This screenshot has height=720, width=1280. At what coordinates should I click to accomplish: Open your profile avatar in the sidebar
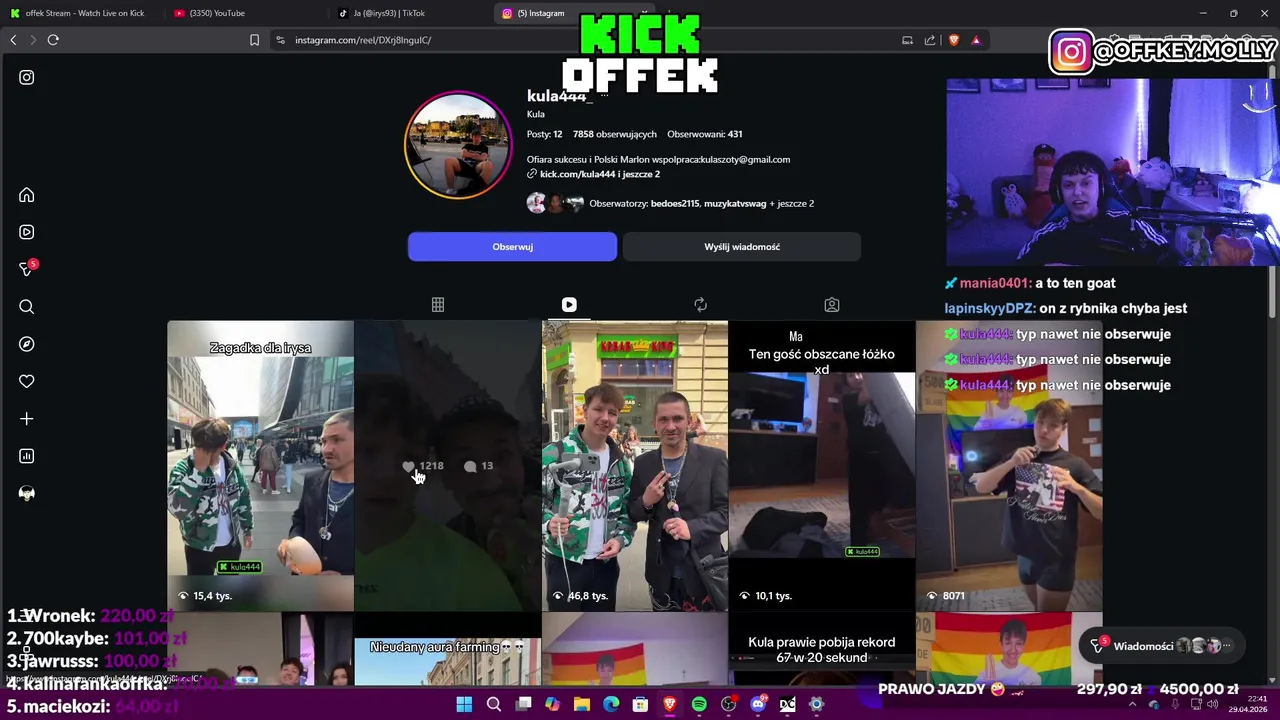(27, 493)
